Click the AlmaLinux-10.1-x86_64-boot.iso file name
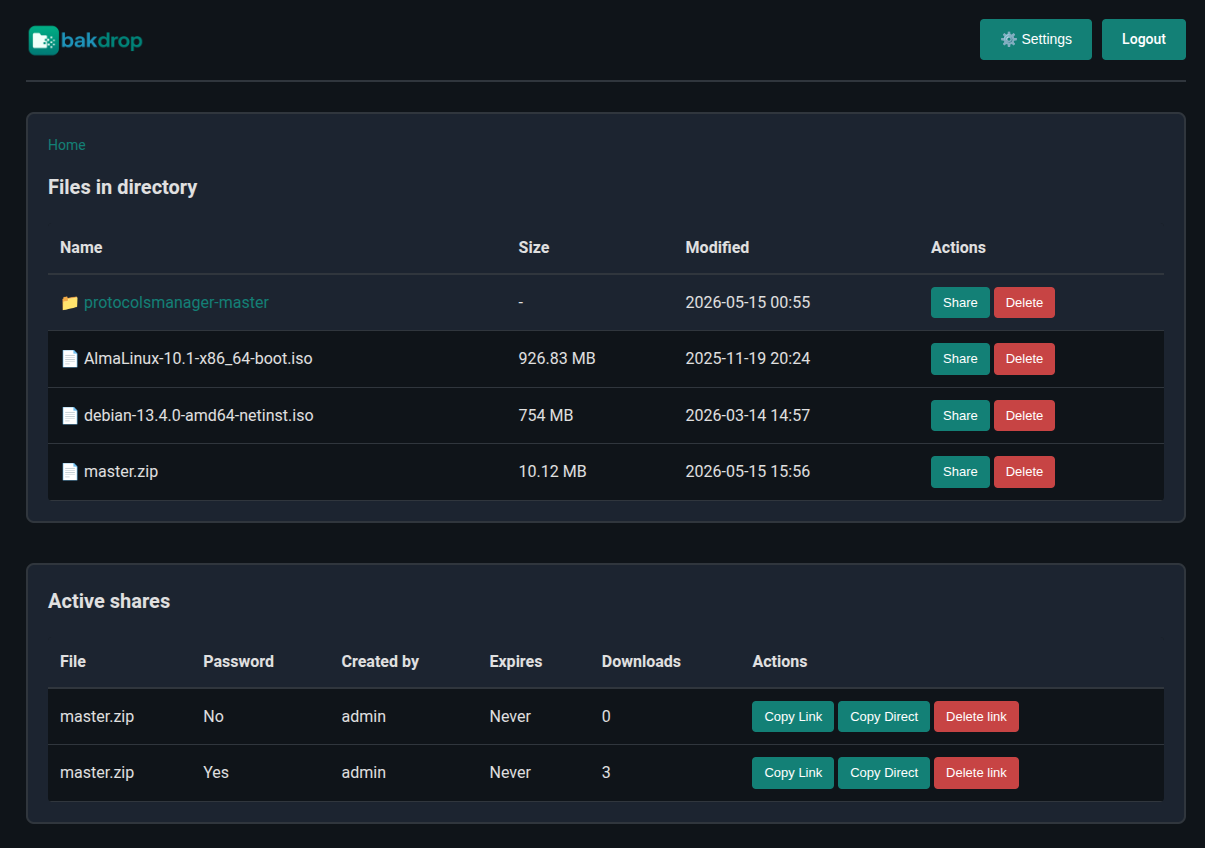Screen dimensions: 1205x848 tap(198, 358)
